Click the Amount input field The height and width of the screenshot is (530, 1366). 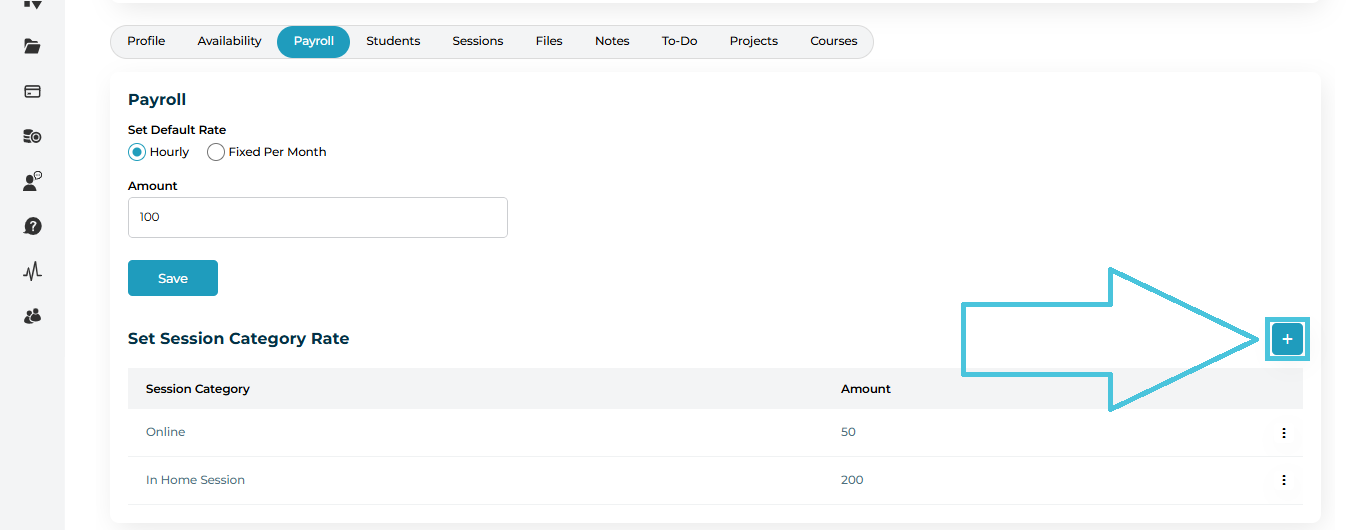tap(317, 217)
